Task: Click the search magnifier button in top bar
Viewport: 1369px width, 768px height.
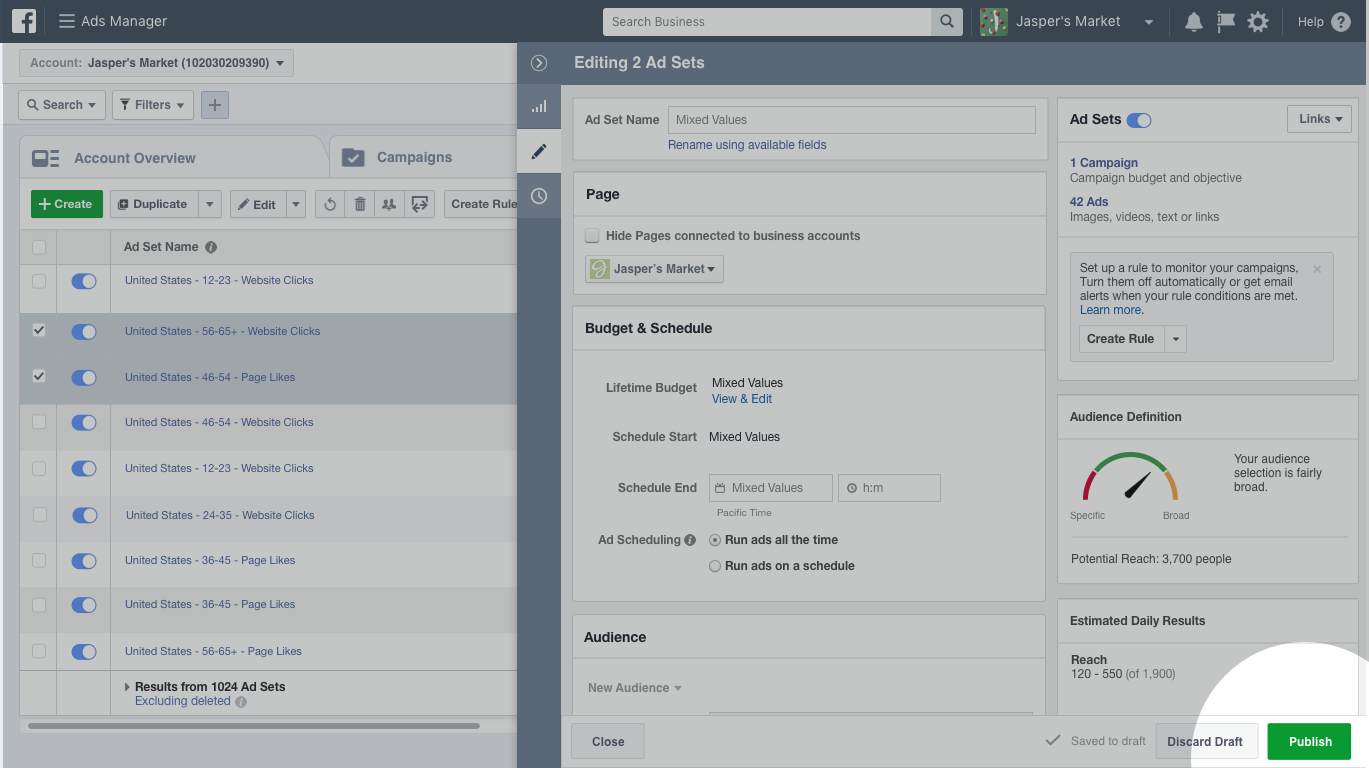Action: 946,21
